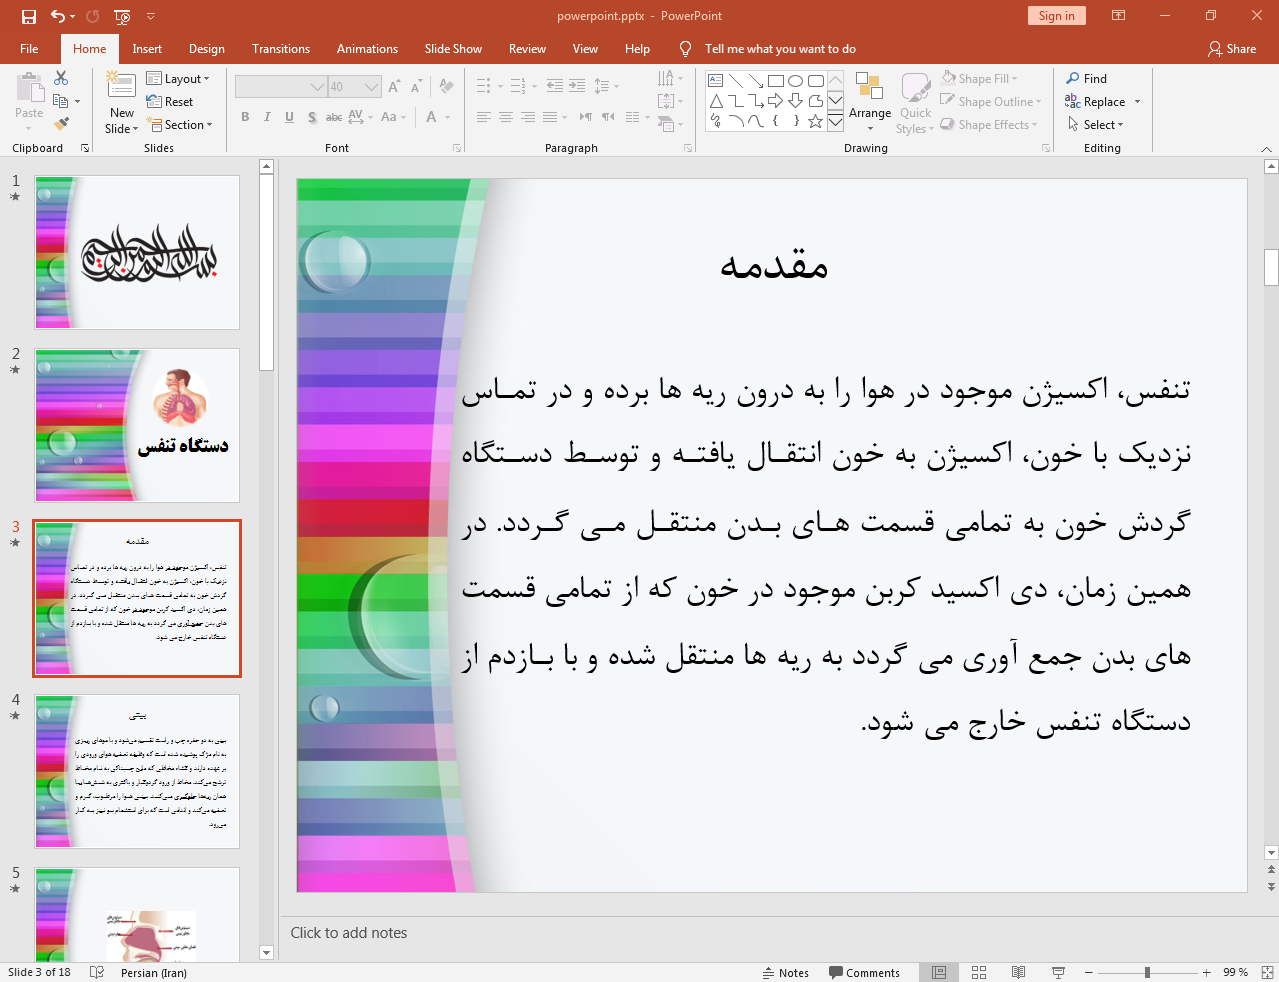The height and width of the screenshot is (982, 1279).
Task: Toggle Notes pane in status bar
Action: pos(786,973)
